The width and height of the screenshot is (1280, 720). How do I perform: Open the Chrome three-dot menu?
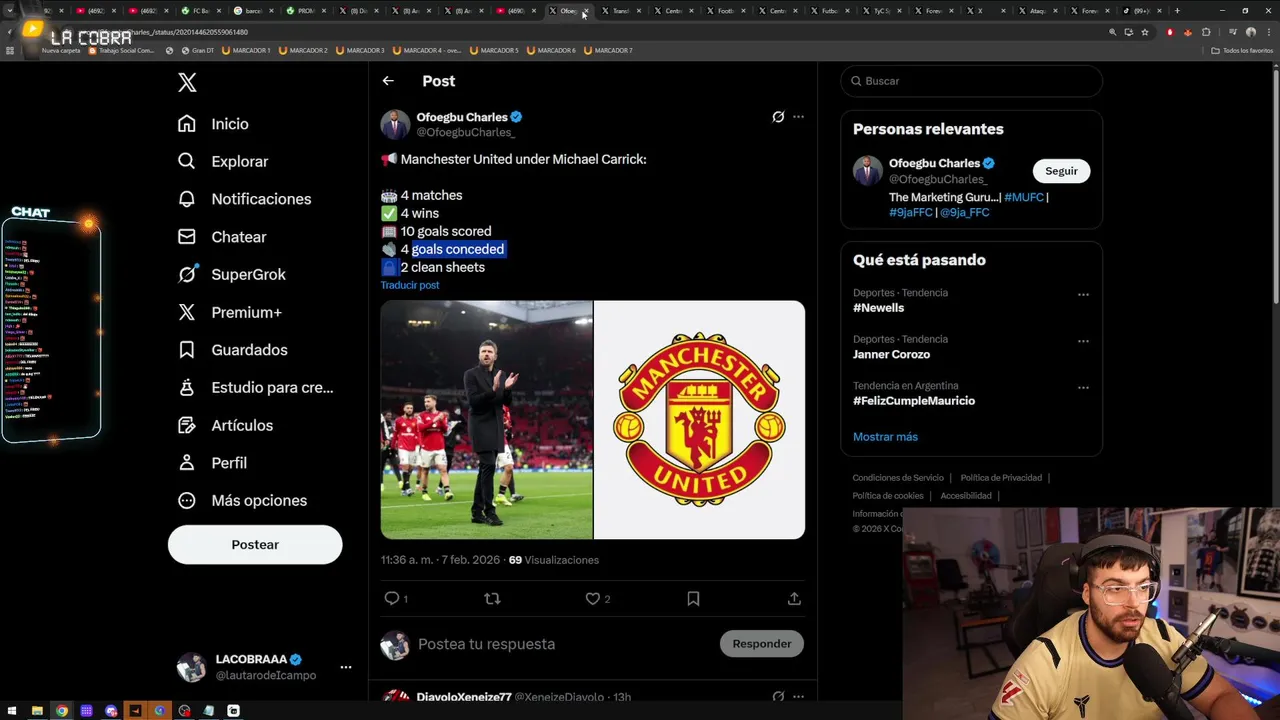1268,32
